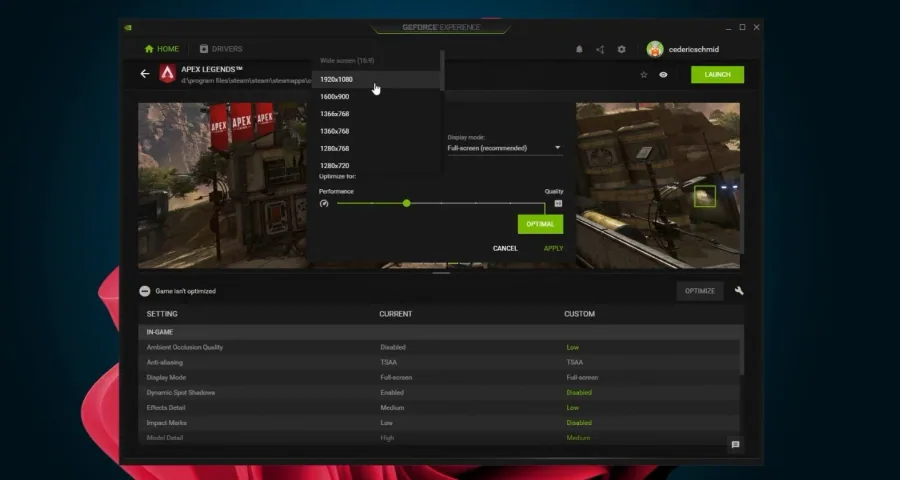Click the not-optimized status icon
This screenshot has height=480, width=900.
145,291
